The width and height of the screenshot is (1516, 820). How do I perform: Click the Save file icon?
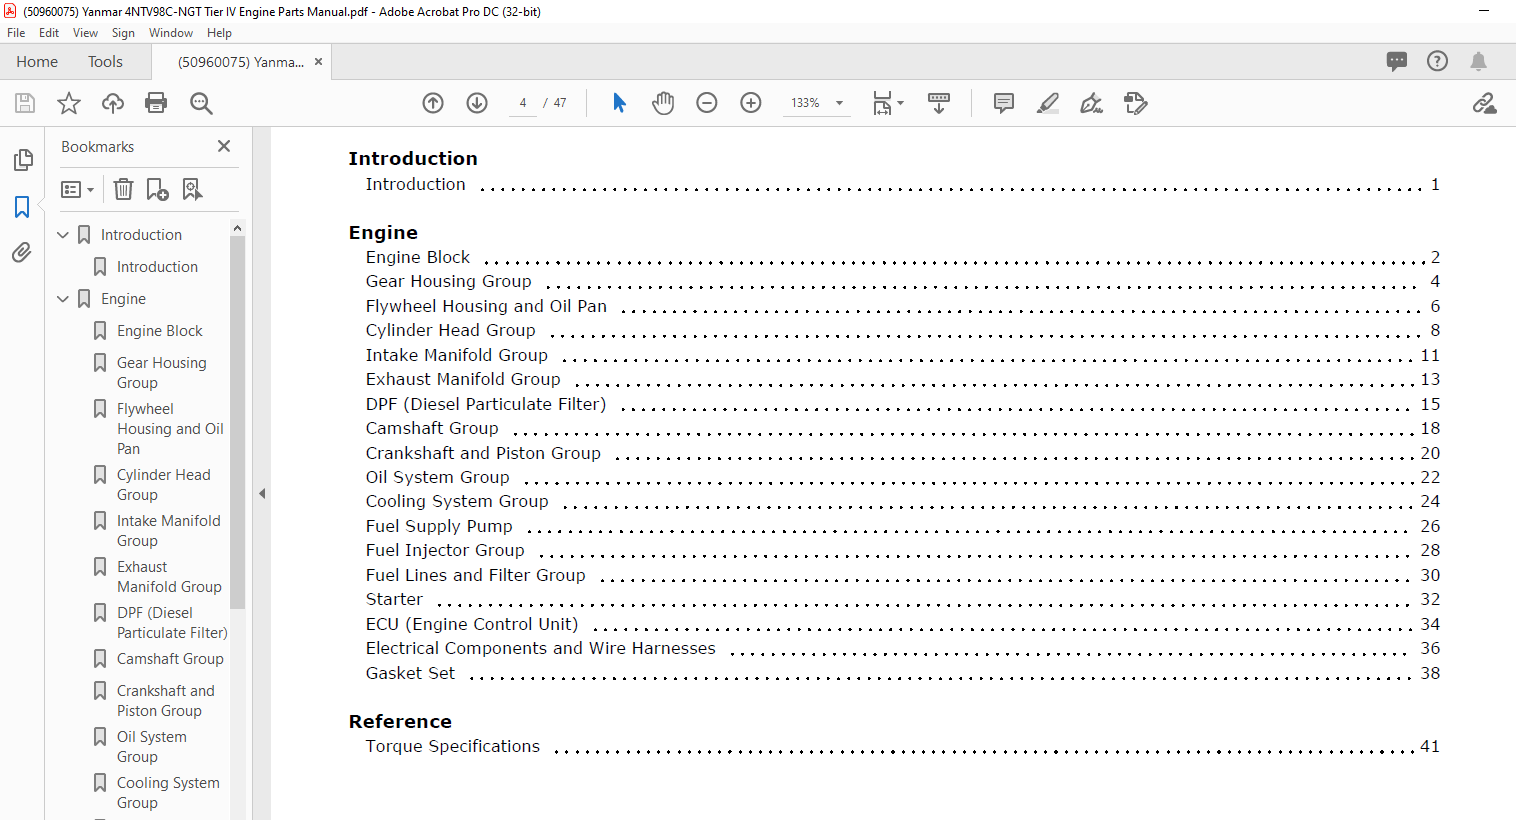pos(25,103)
